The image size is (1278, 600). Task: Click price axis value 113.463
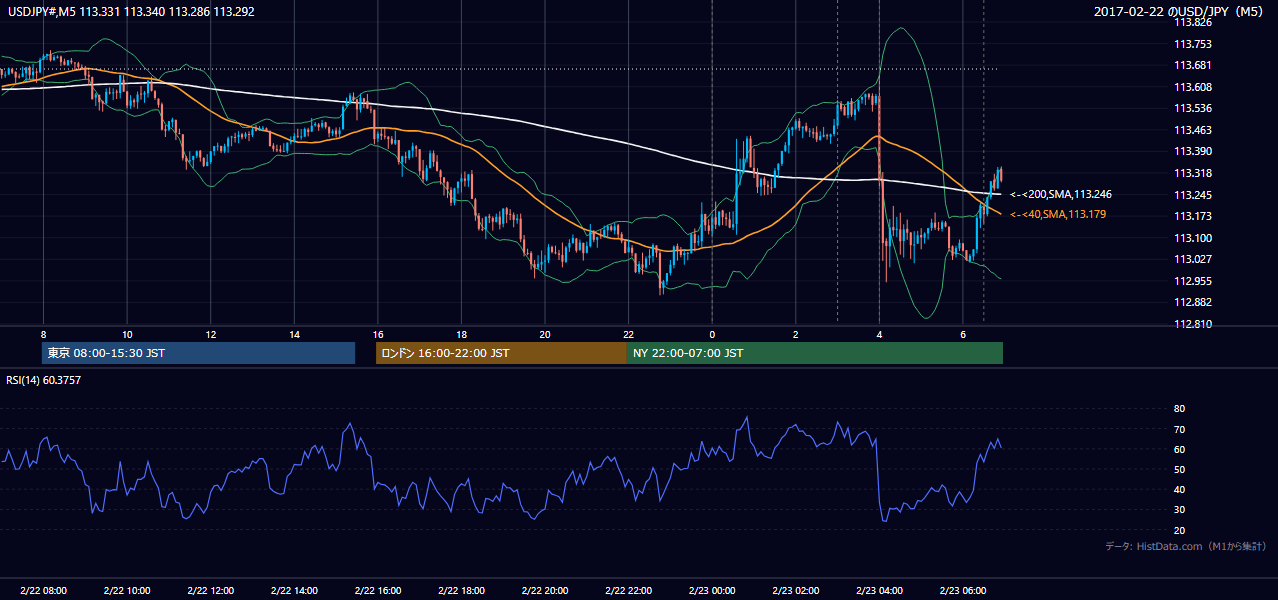coord(1194,130)
